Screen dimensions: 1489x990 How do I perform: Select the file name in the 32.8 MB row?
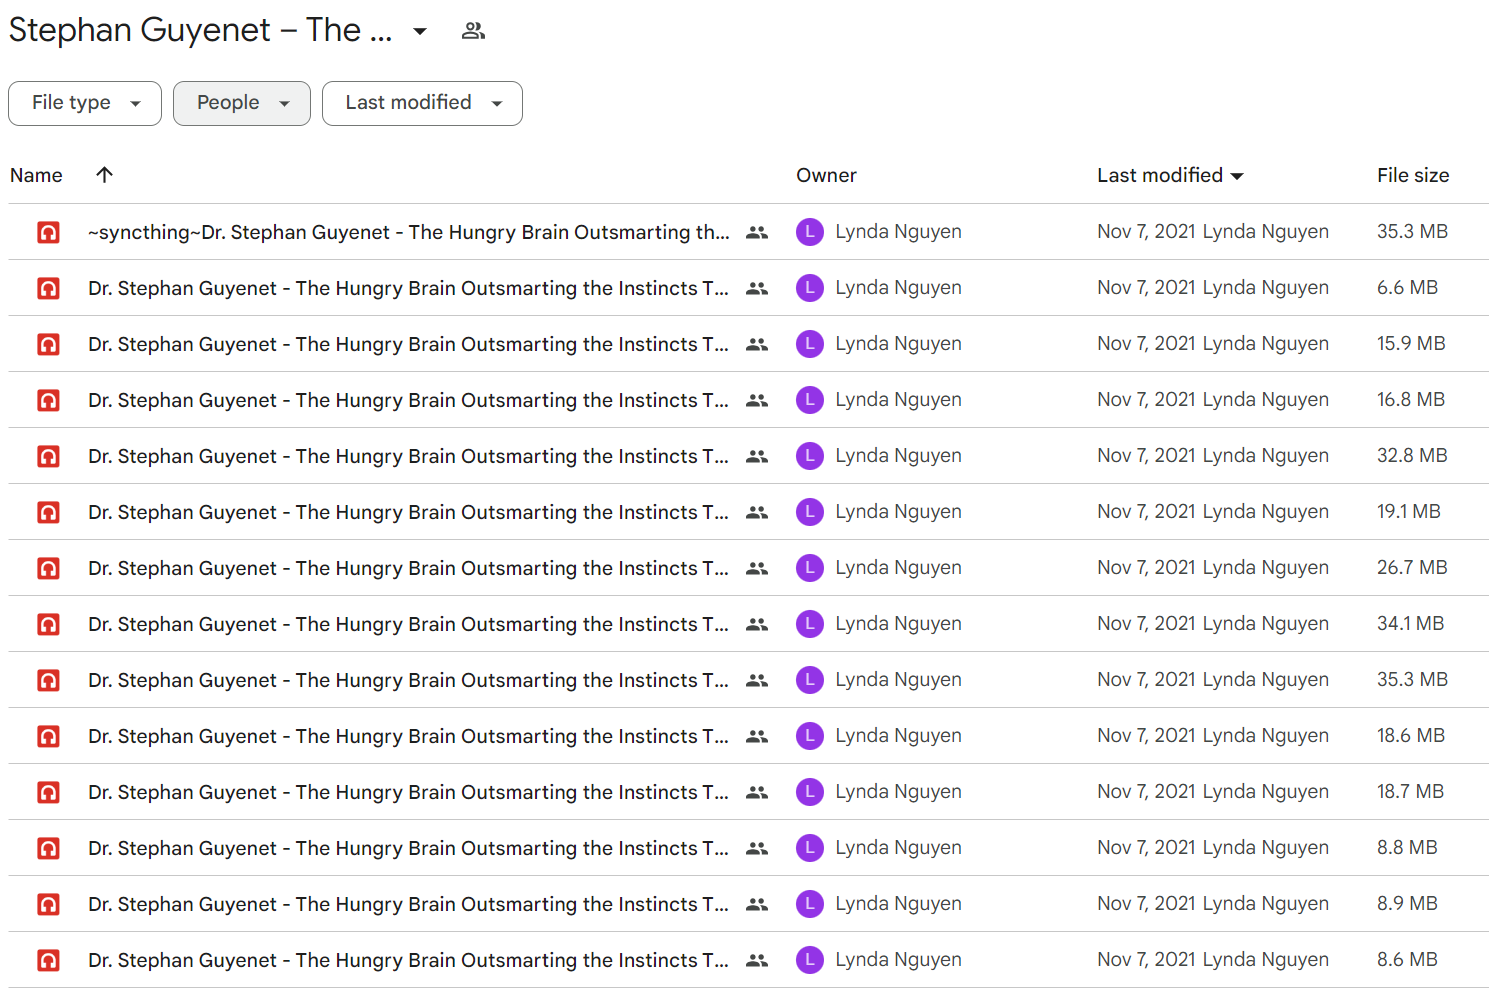tap(409, 456)
